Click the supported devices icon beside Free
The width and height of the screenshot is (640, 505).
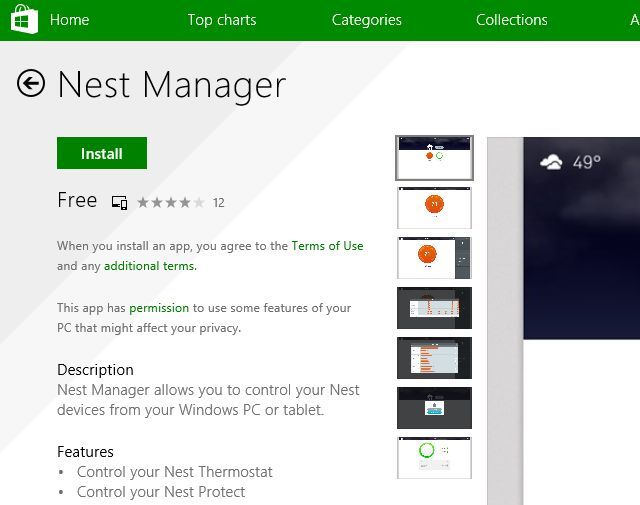(x=119, y=202)
